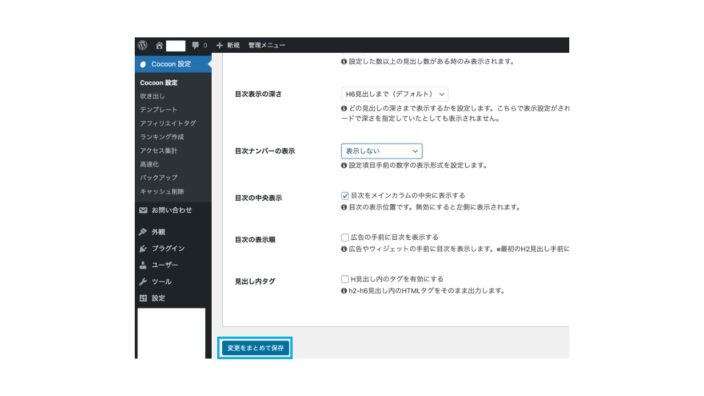
Task: Open the 管理メニュー in admin bar
Action: tap(267, 45)
